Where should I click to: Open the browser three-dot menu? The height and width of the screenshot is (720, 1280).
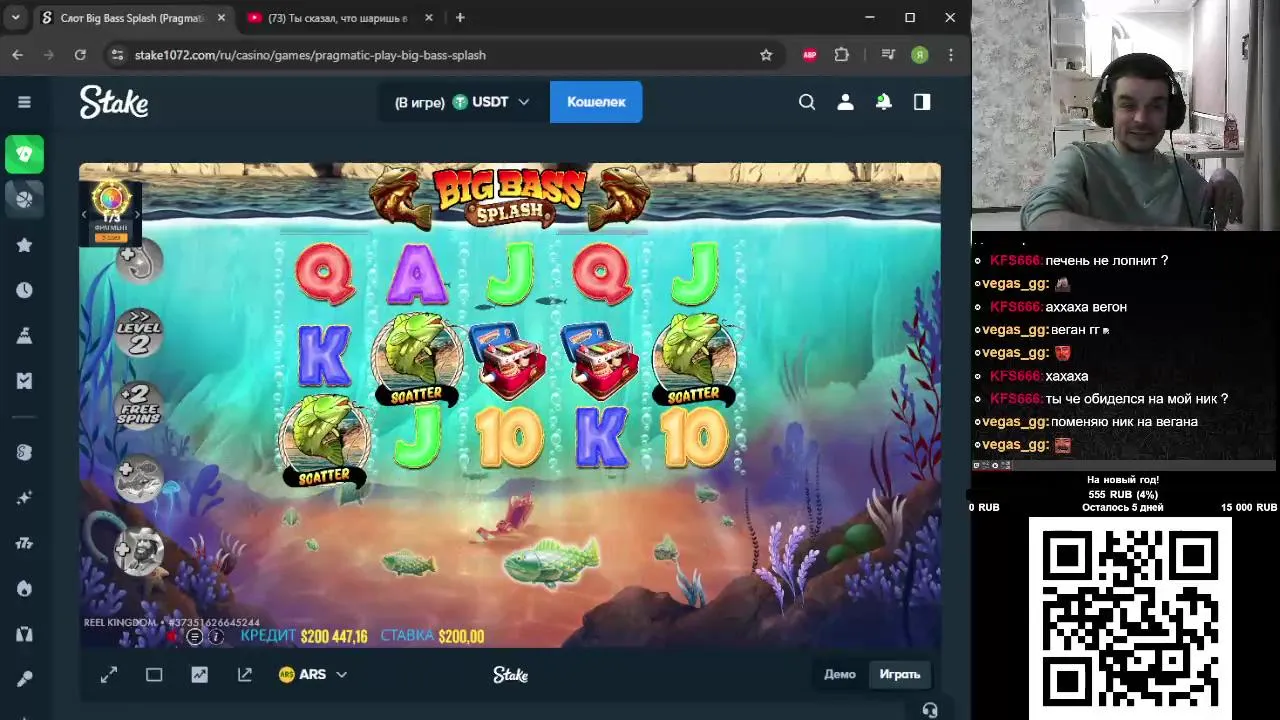(951, 55)
